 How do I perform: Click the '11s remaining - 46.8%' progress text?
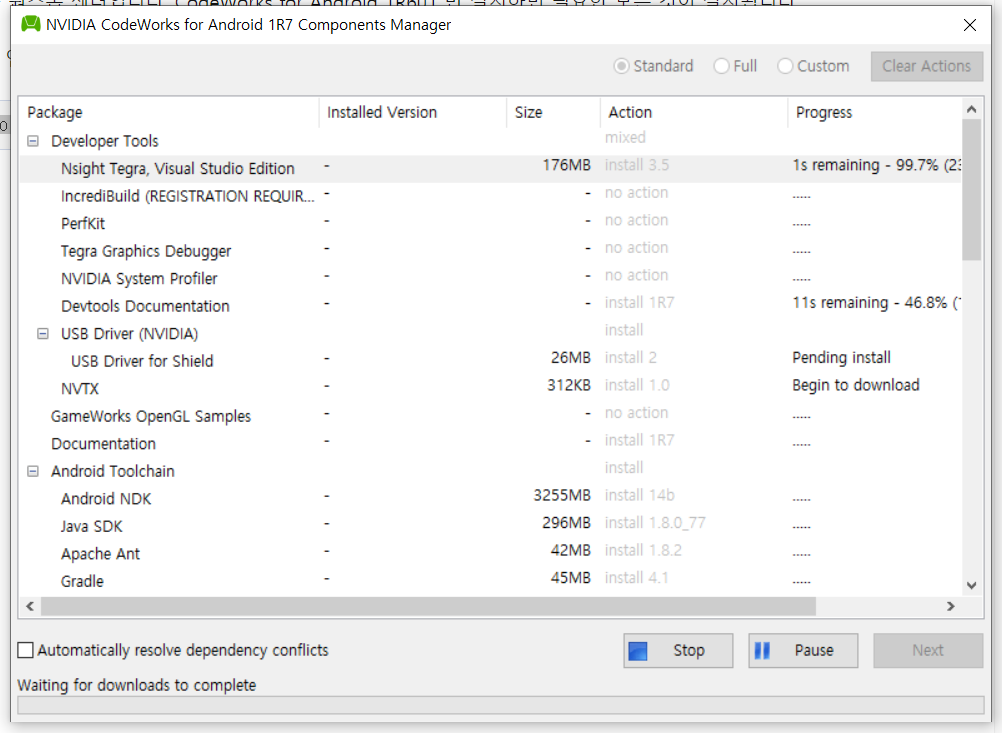tap(875, 302)
